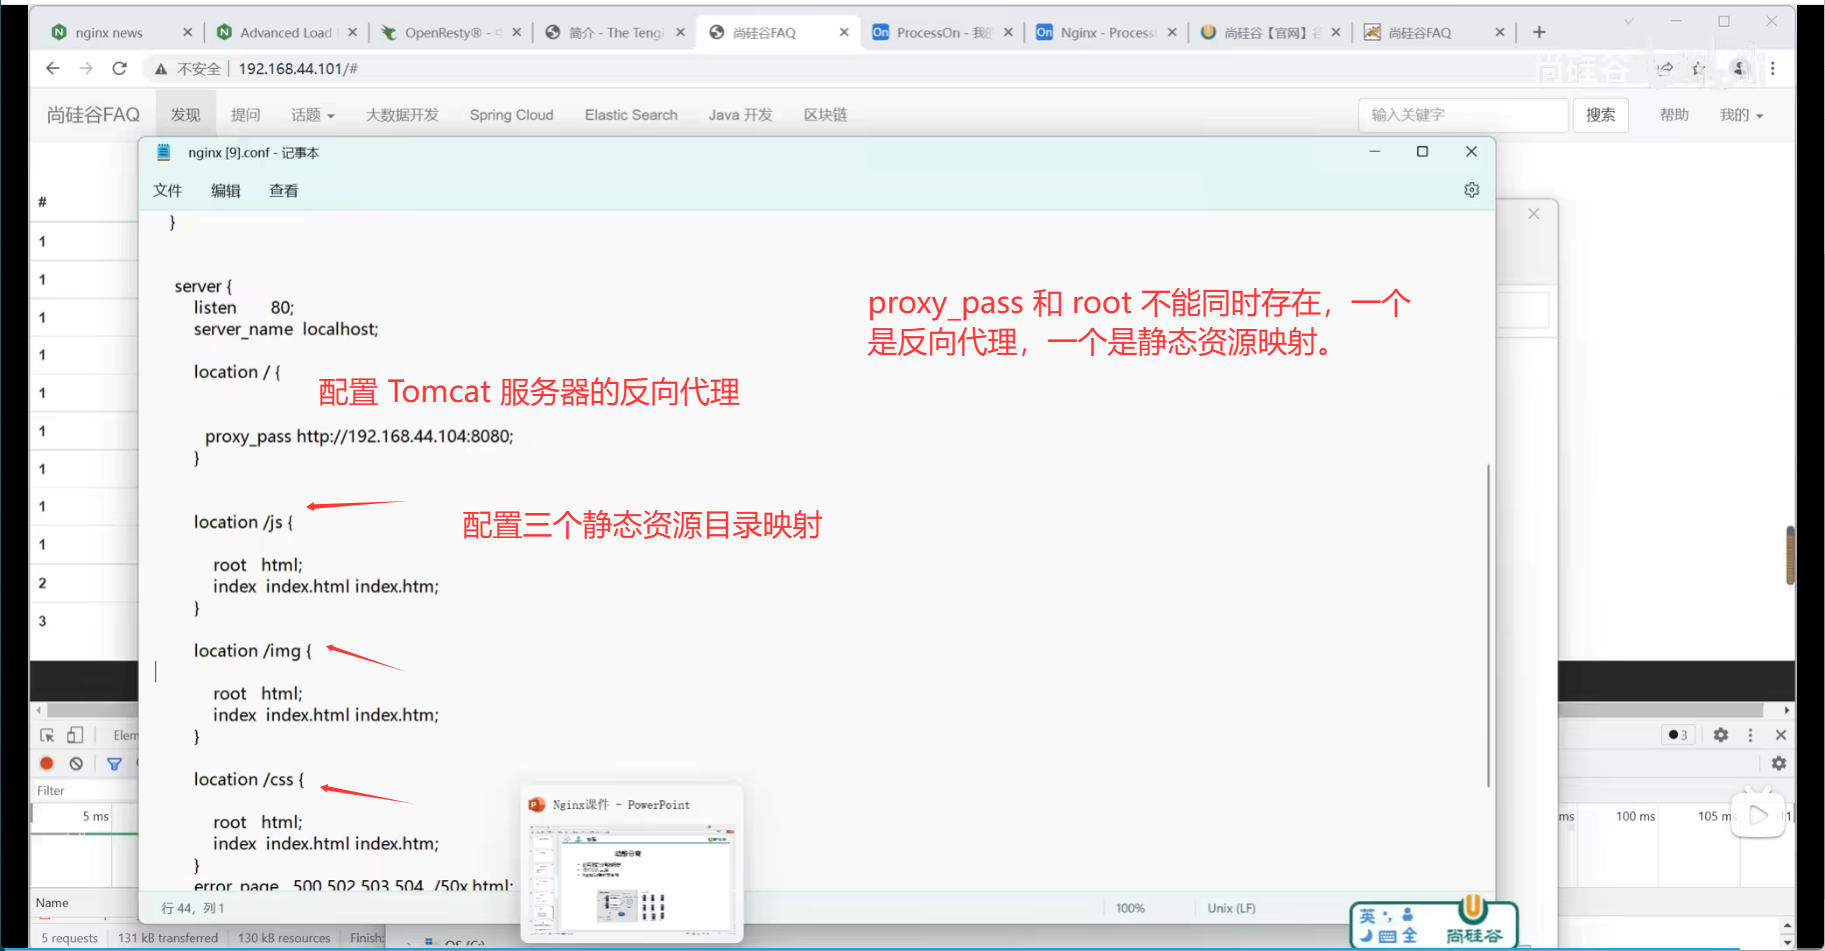Open DevTools Elements tab
1825x951 pixels.
(125, 735)
